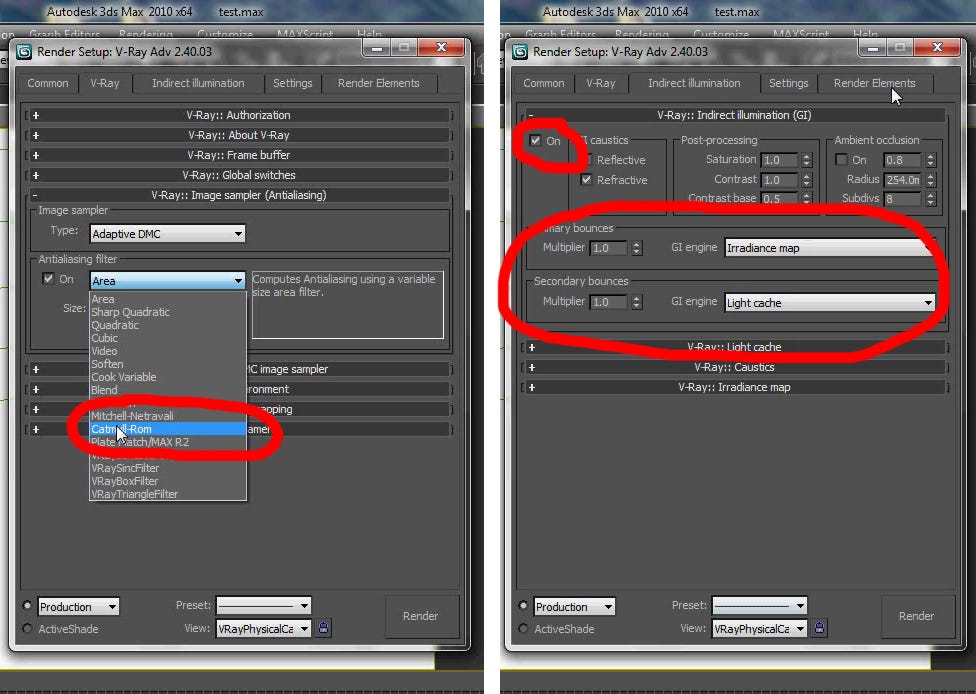
Task: Expand the V-Ray:: Global switches rollout
Action: coord(238,175)
